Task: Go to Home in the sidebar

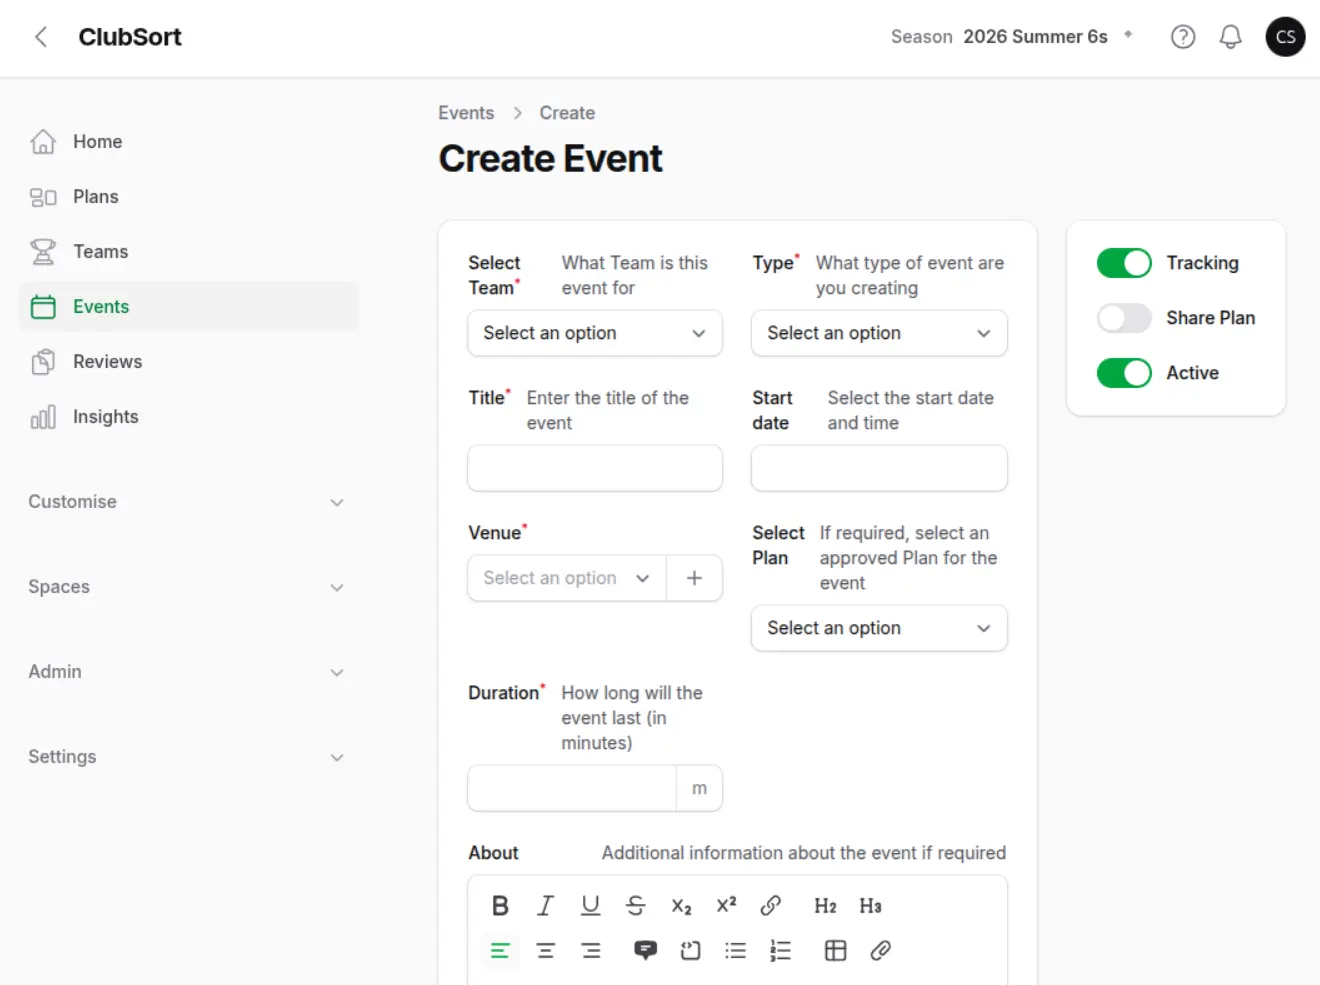Action: tap(188, 142)
